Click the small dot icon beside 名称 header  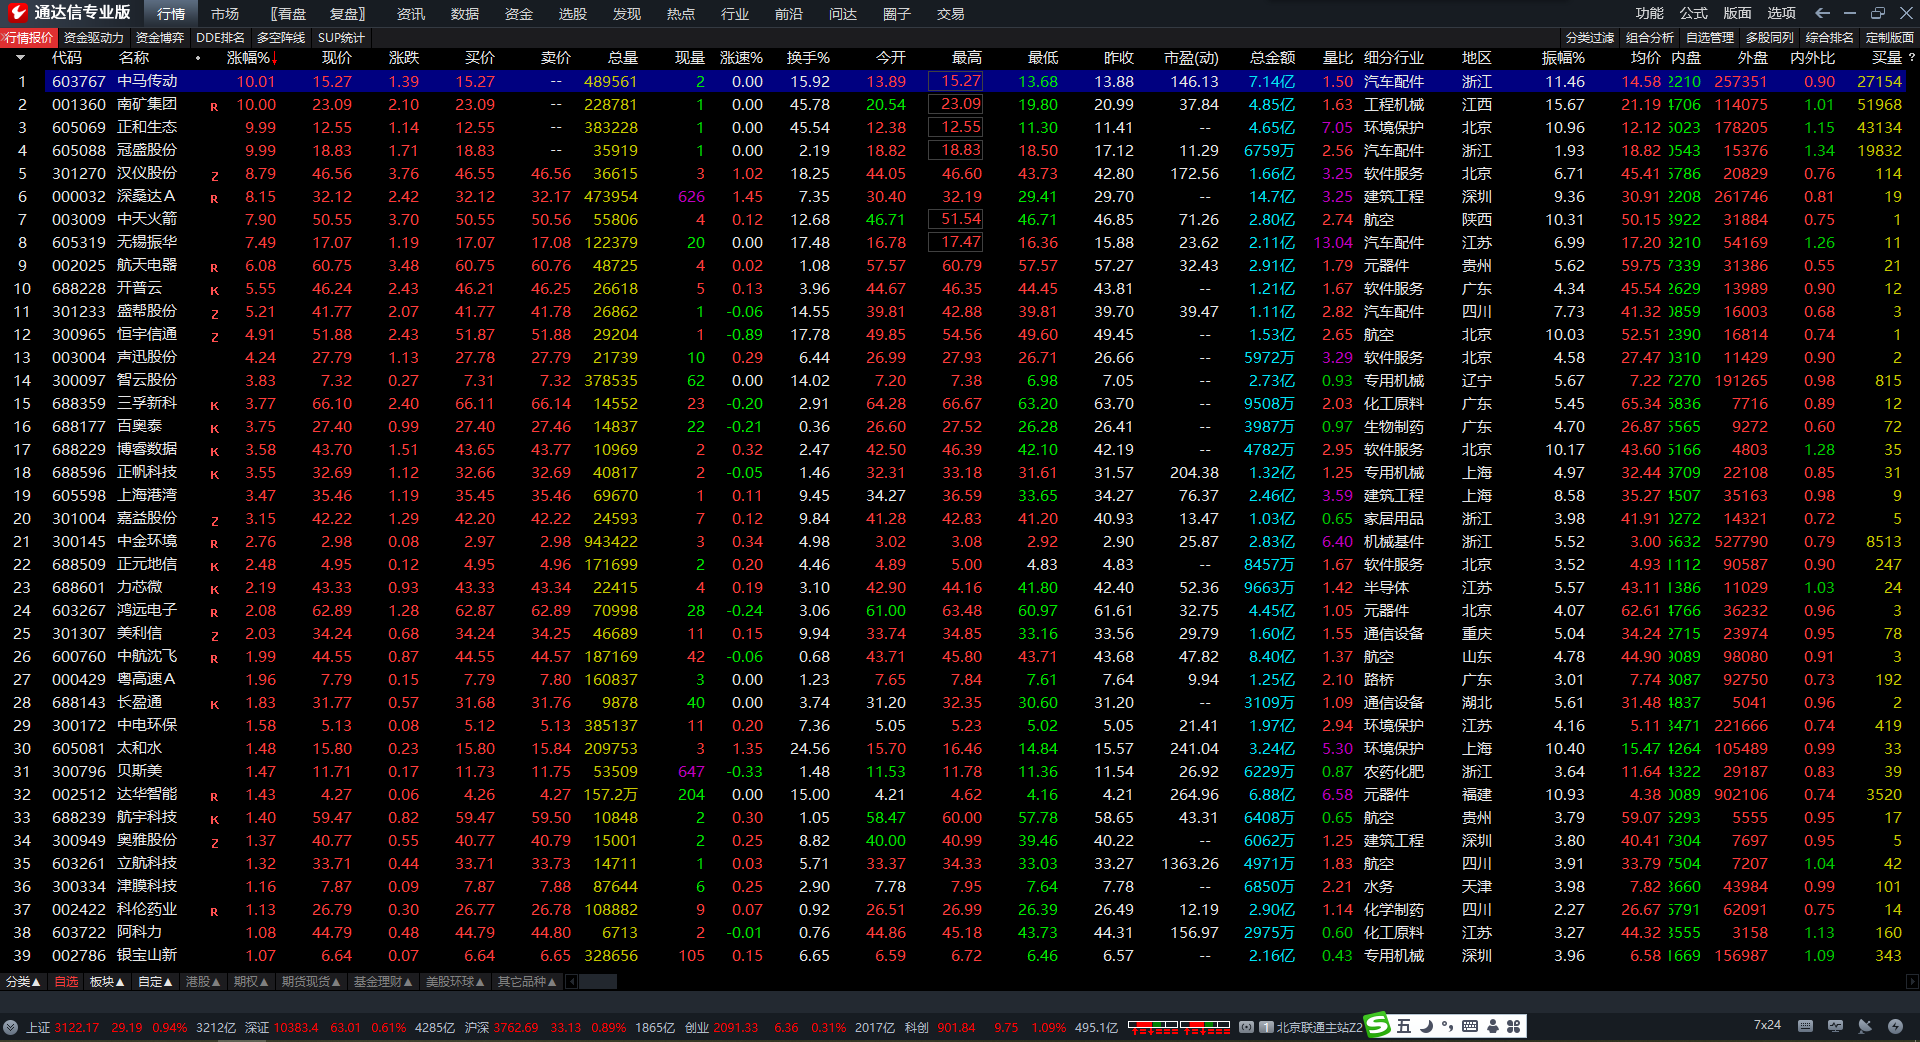198,58
